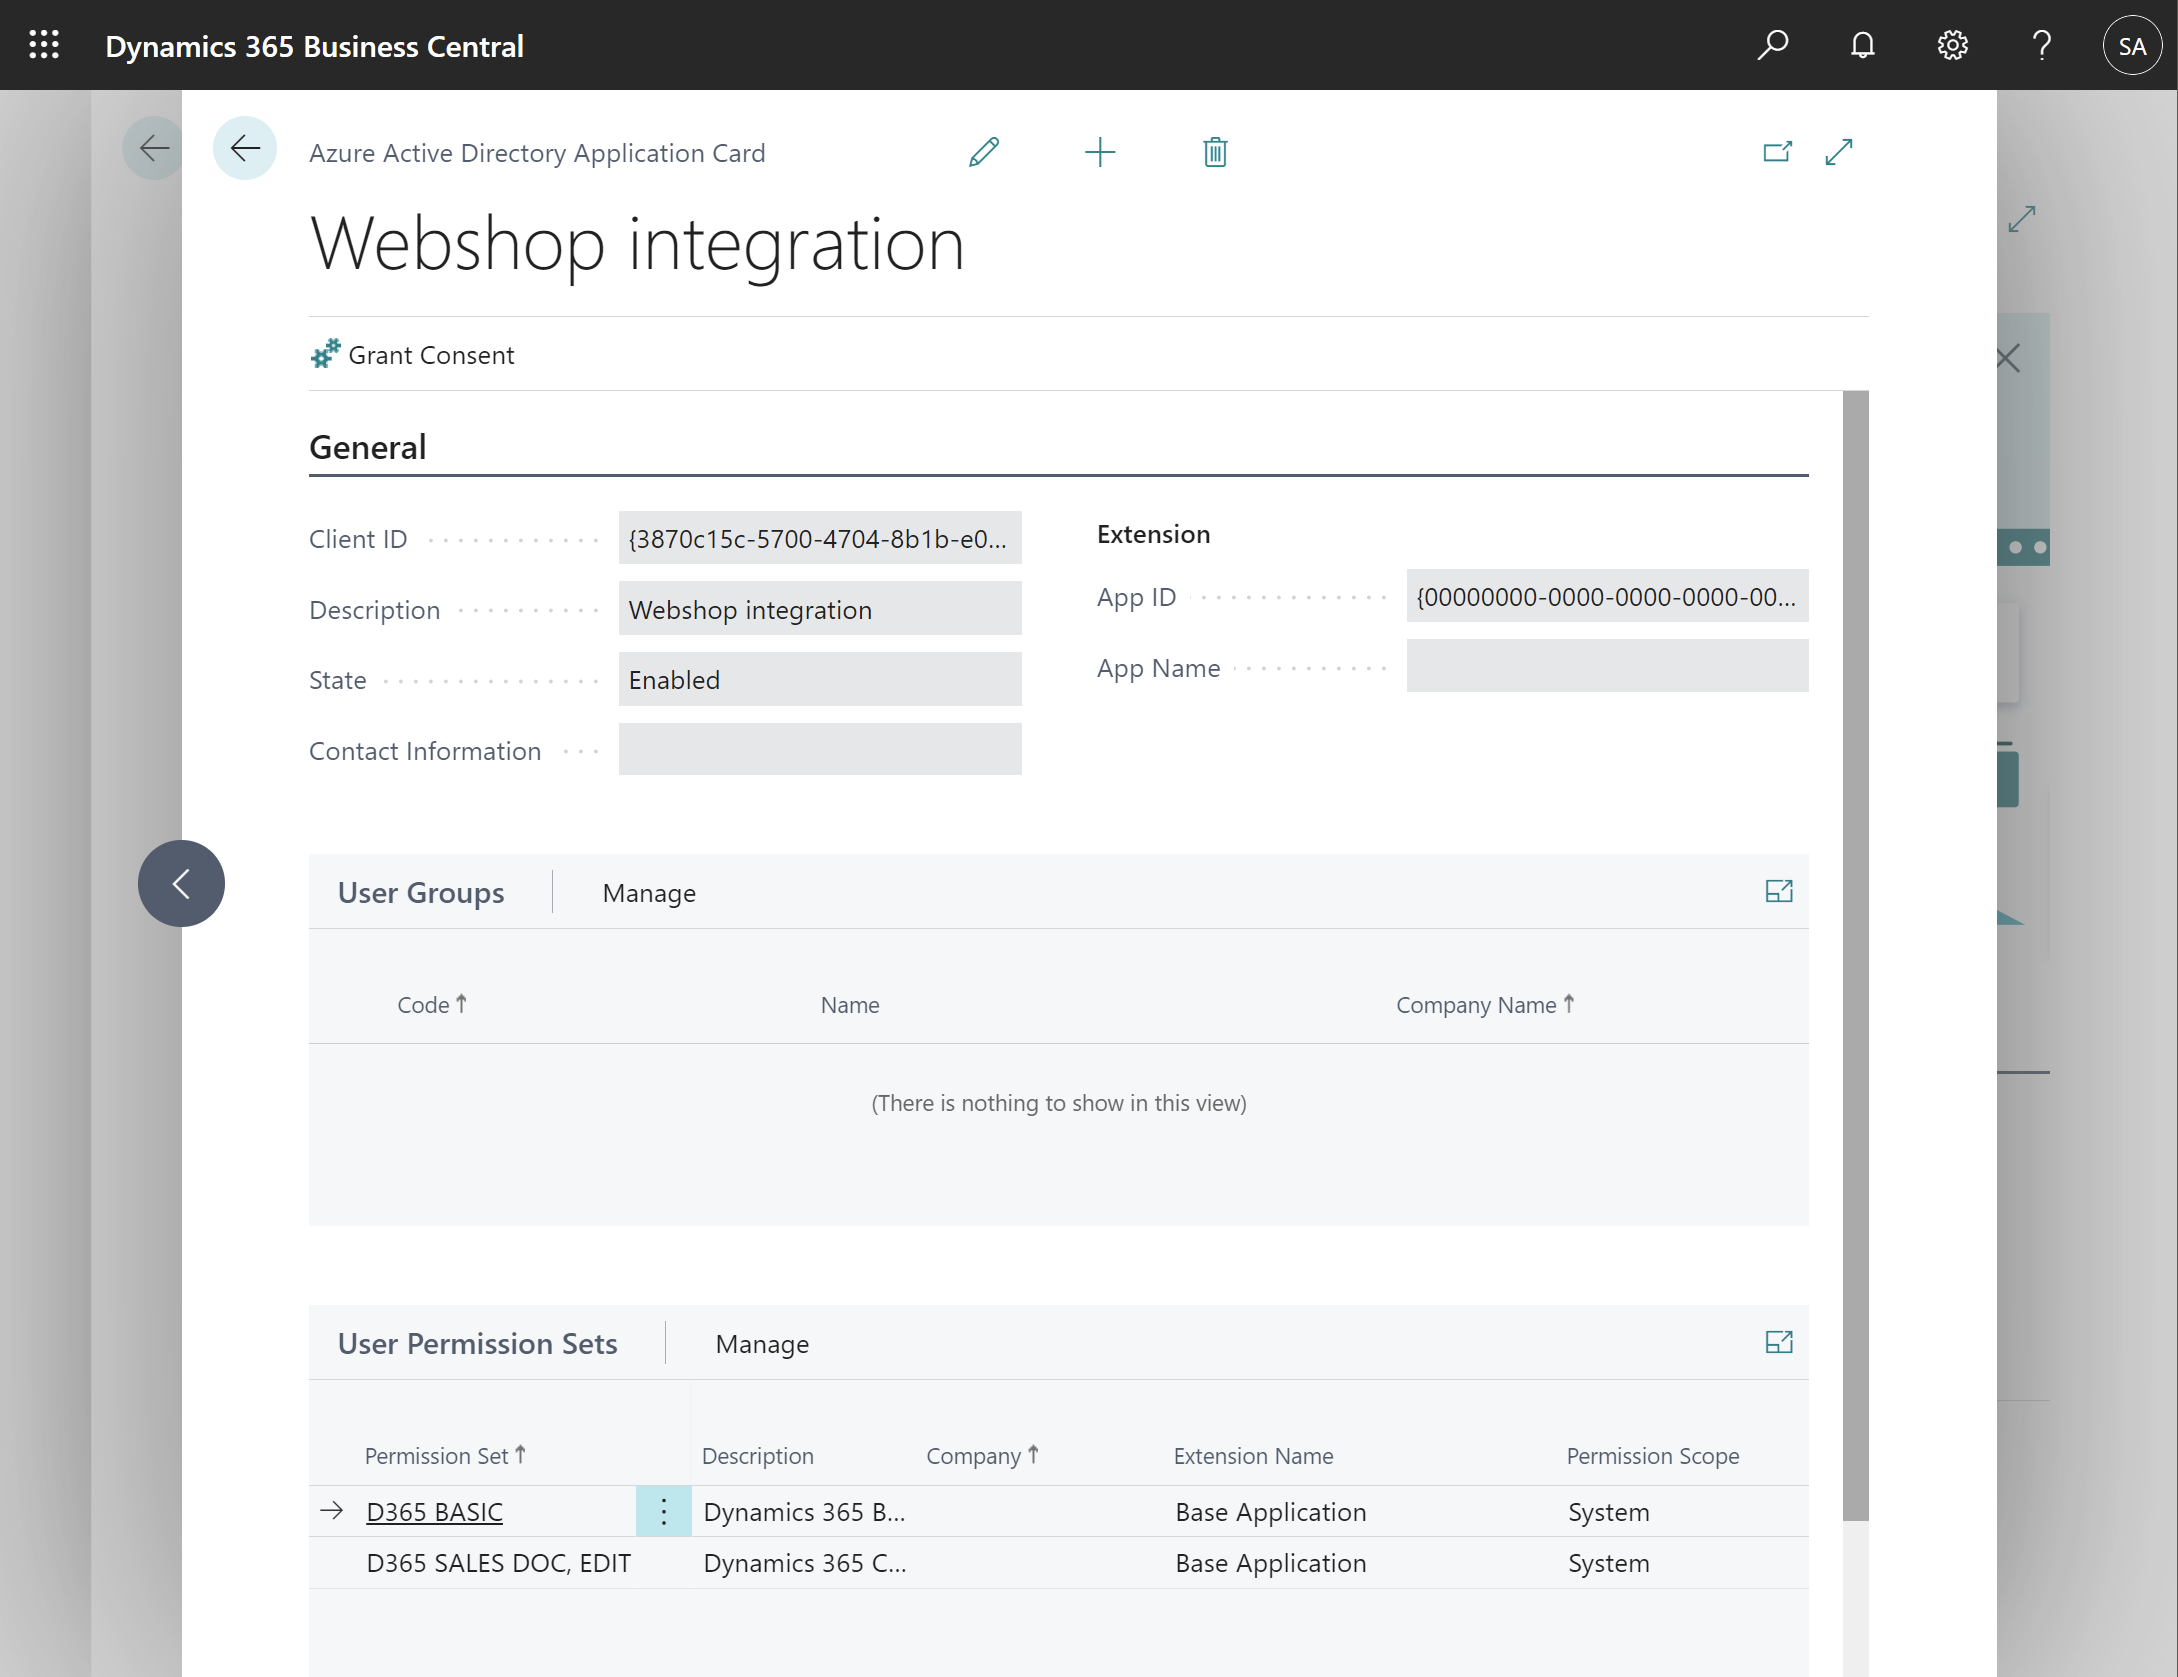Click the Permission Scope column header
The height and width of the screenshot is (1677, 2178).
tap(1653, 1456)
